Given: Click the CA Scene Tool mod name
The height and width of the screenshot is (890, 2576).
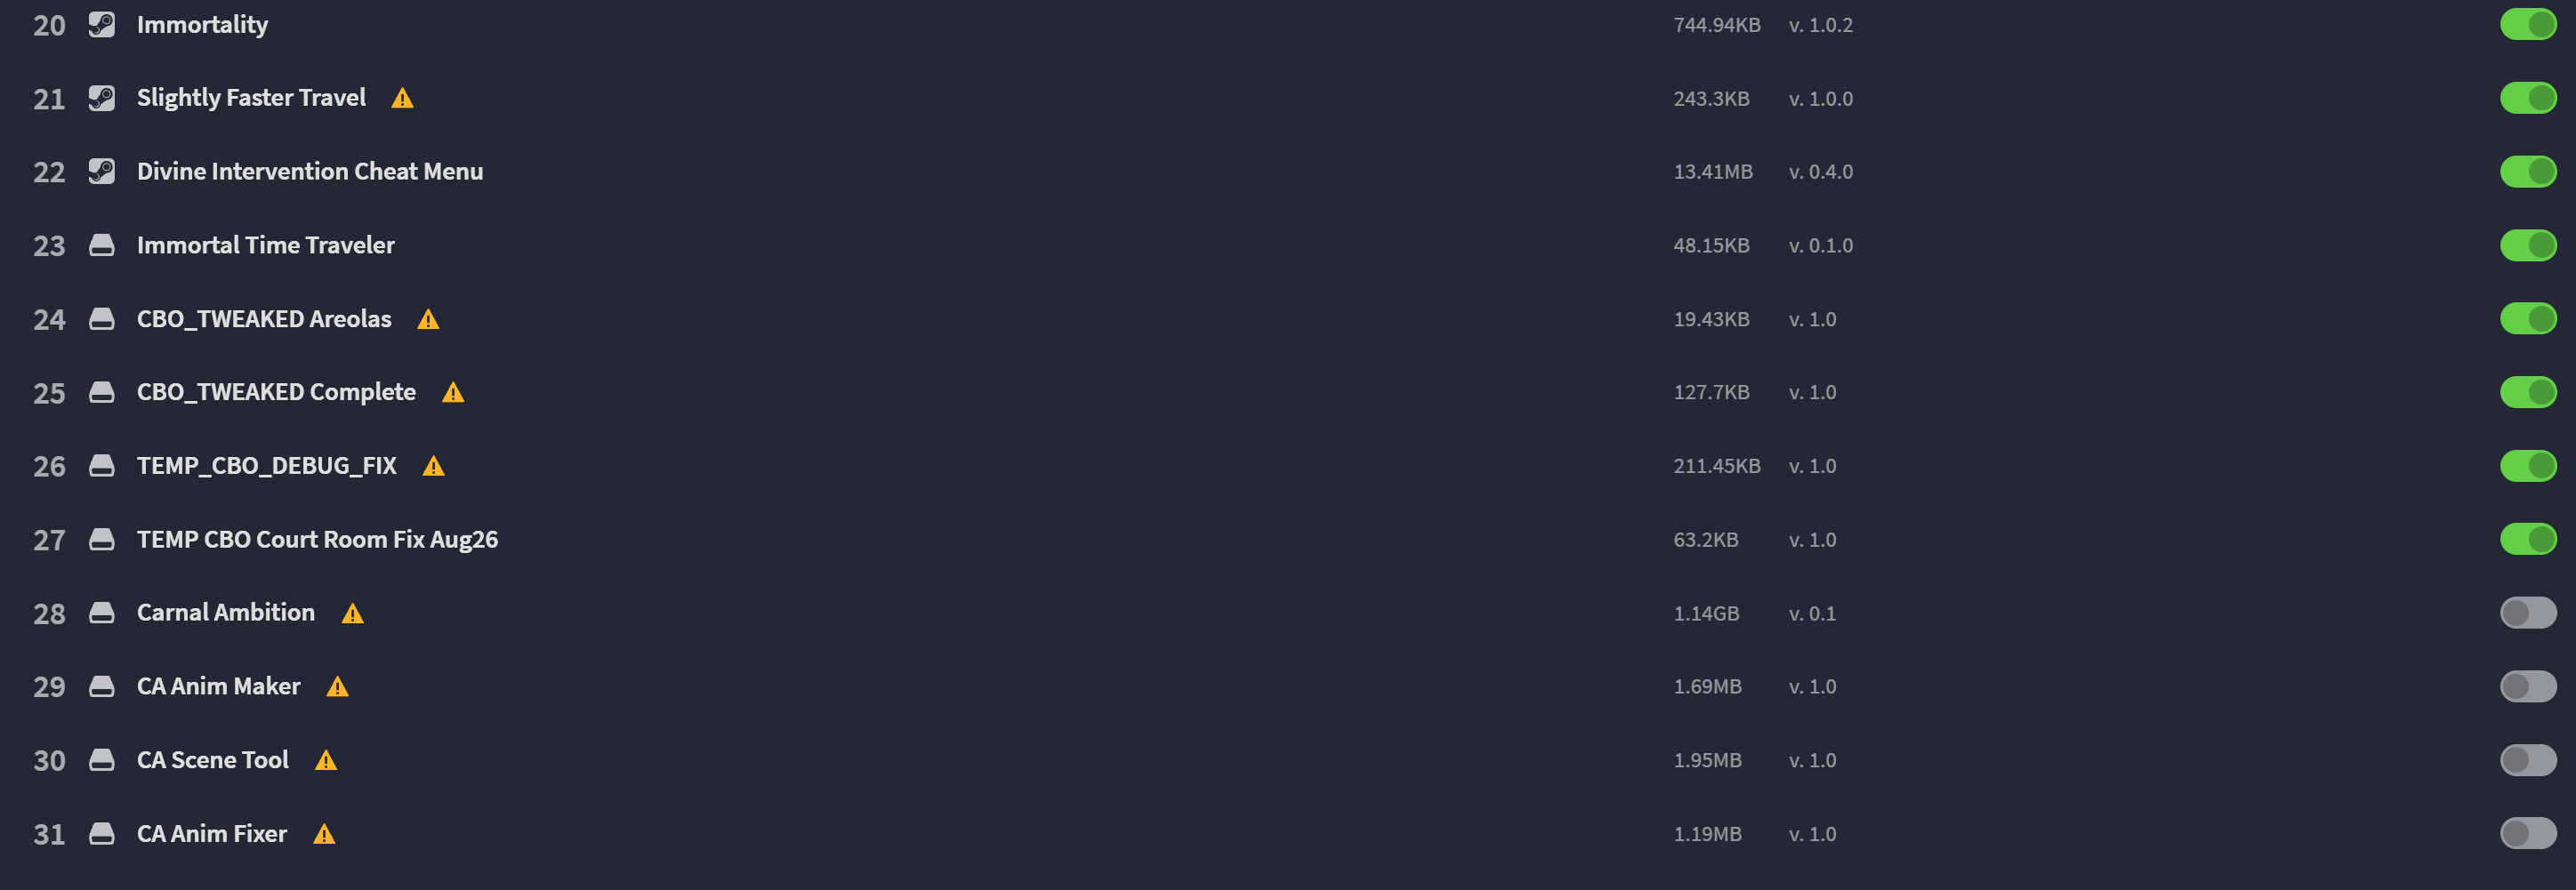Looking at the screenshot, I should pyautogui.click(x=212, y=760).
